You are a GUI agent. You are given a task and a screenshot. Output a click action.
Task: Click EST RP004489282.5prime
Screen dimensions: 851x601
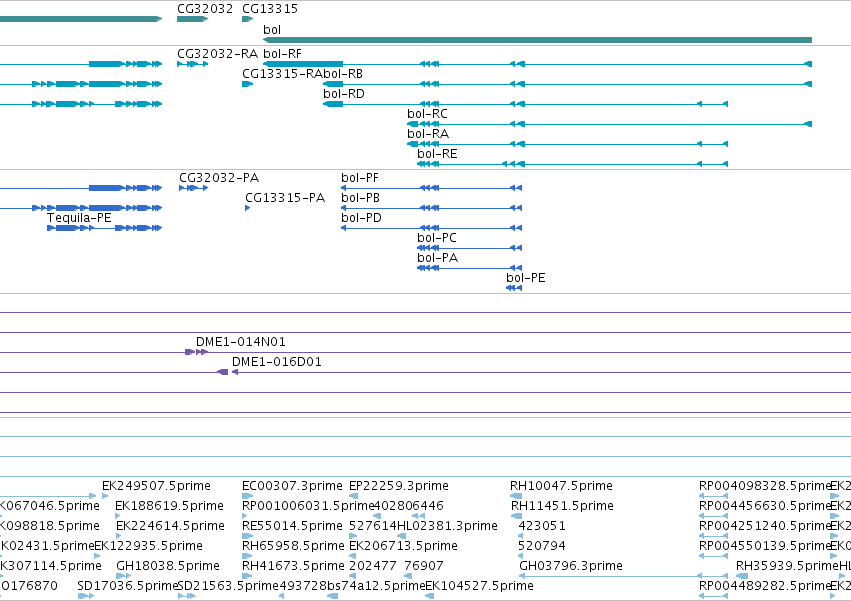[764, 586]
